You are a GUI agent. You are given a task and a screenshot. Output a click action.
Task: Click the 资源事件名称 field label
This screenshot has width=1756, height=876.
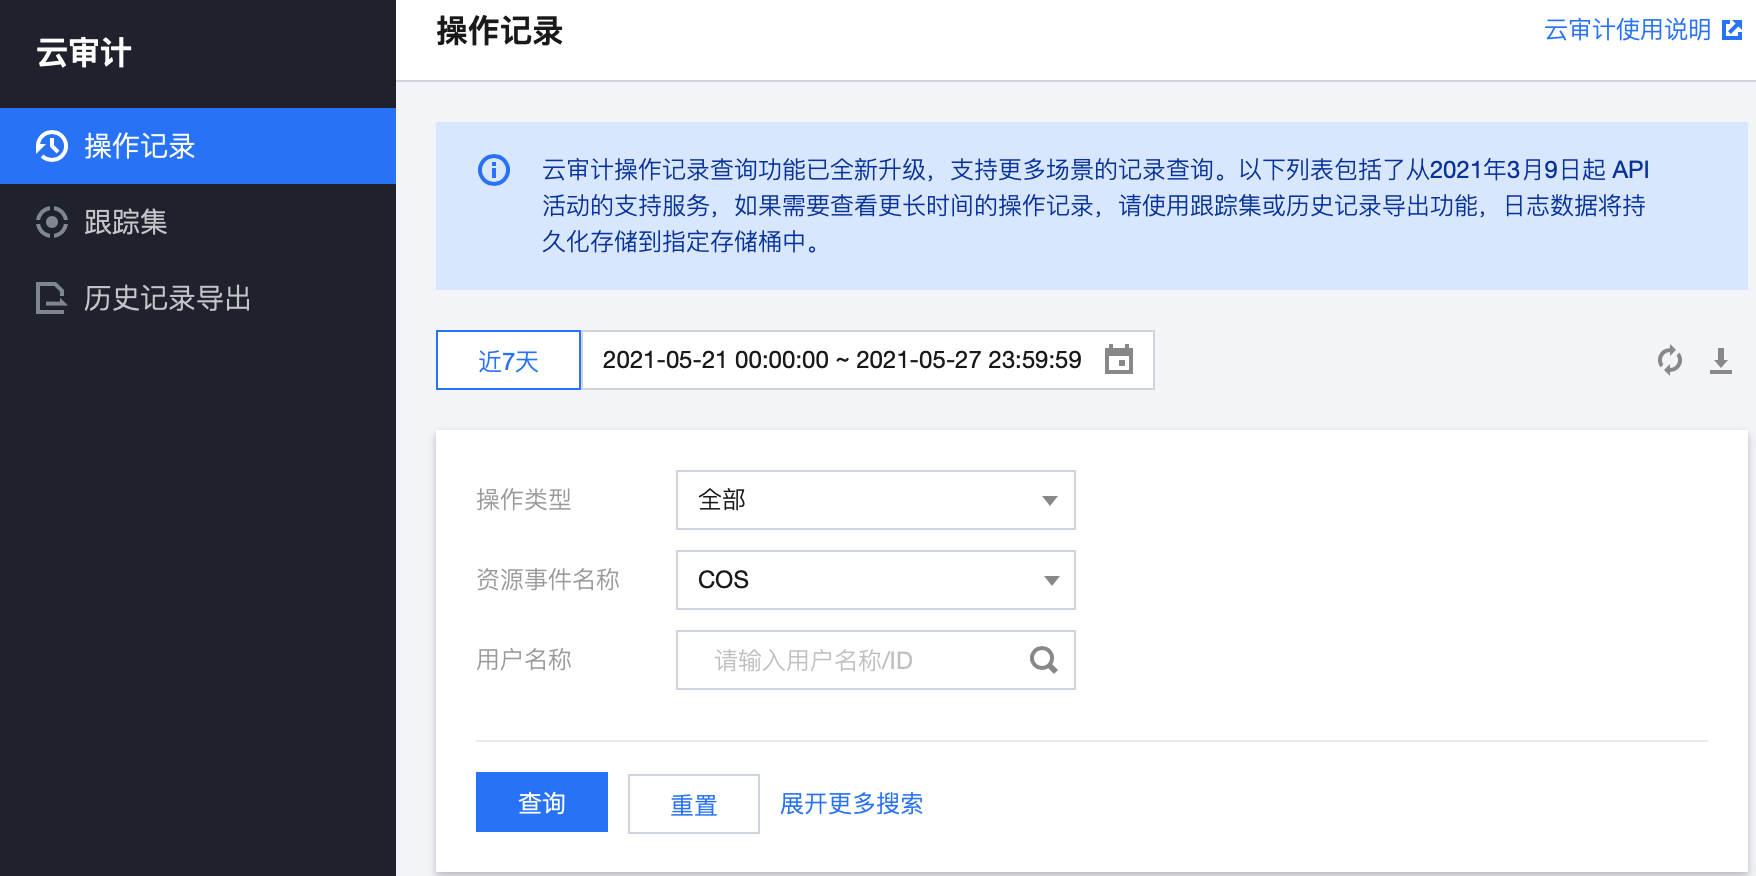pyautogui.click(x=548, y=580)
